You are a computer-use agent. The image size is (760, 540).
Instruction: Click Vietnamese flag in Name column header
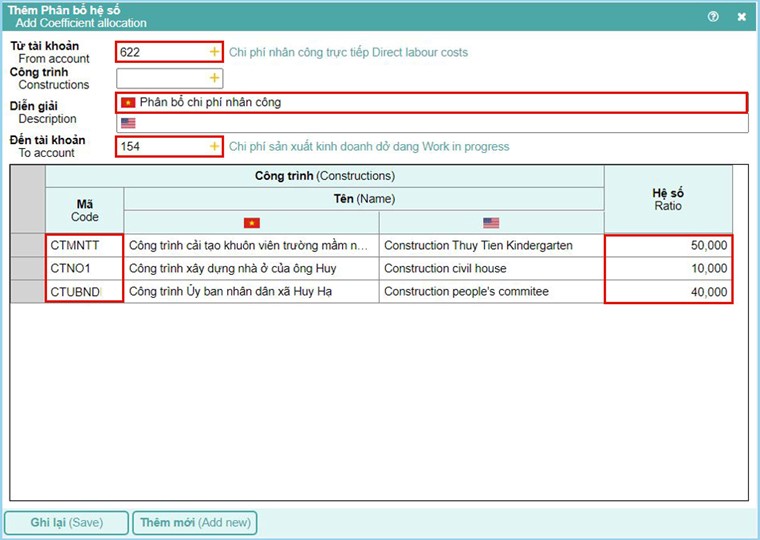251,222
